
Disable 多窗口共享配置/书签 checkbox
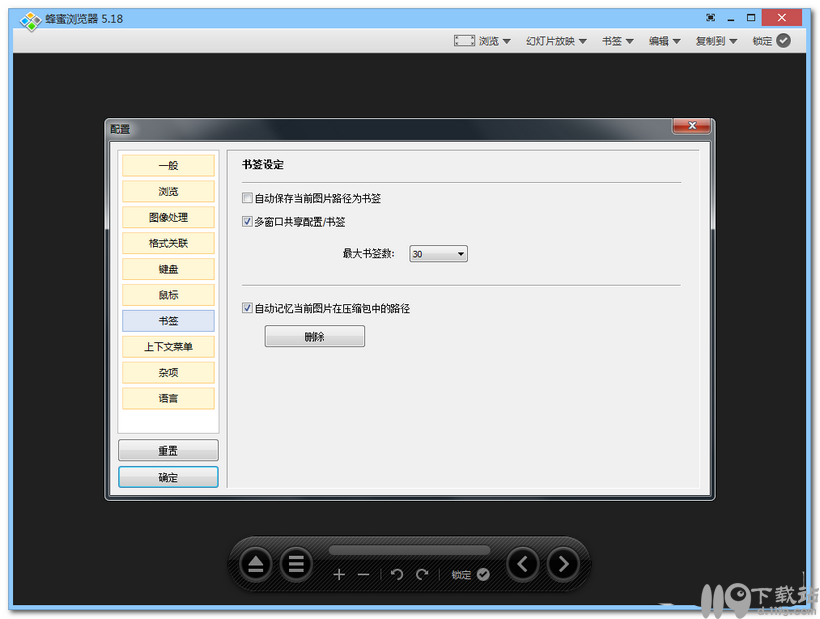click(245, 222)
